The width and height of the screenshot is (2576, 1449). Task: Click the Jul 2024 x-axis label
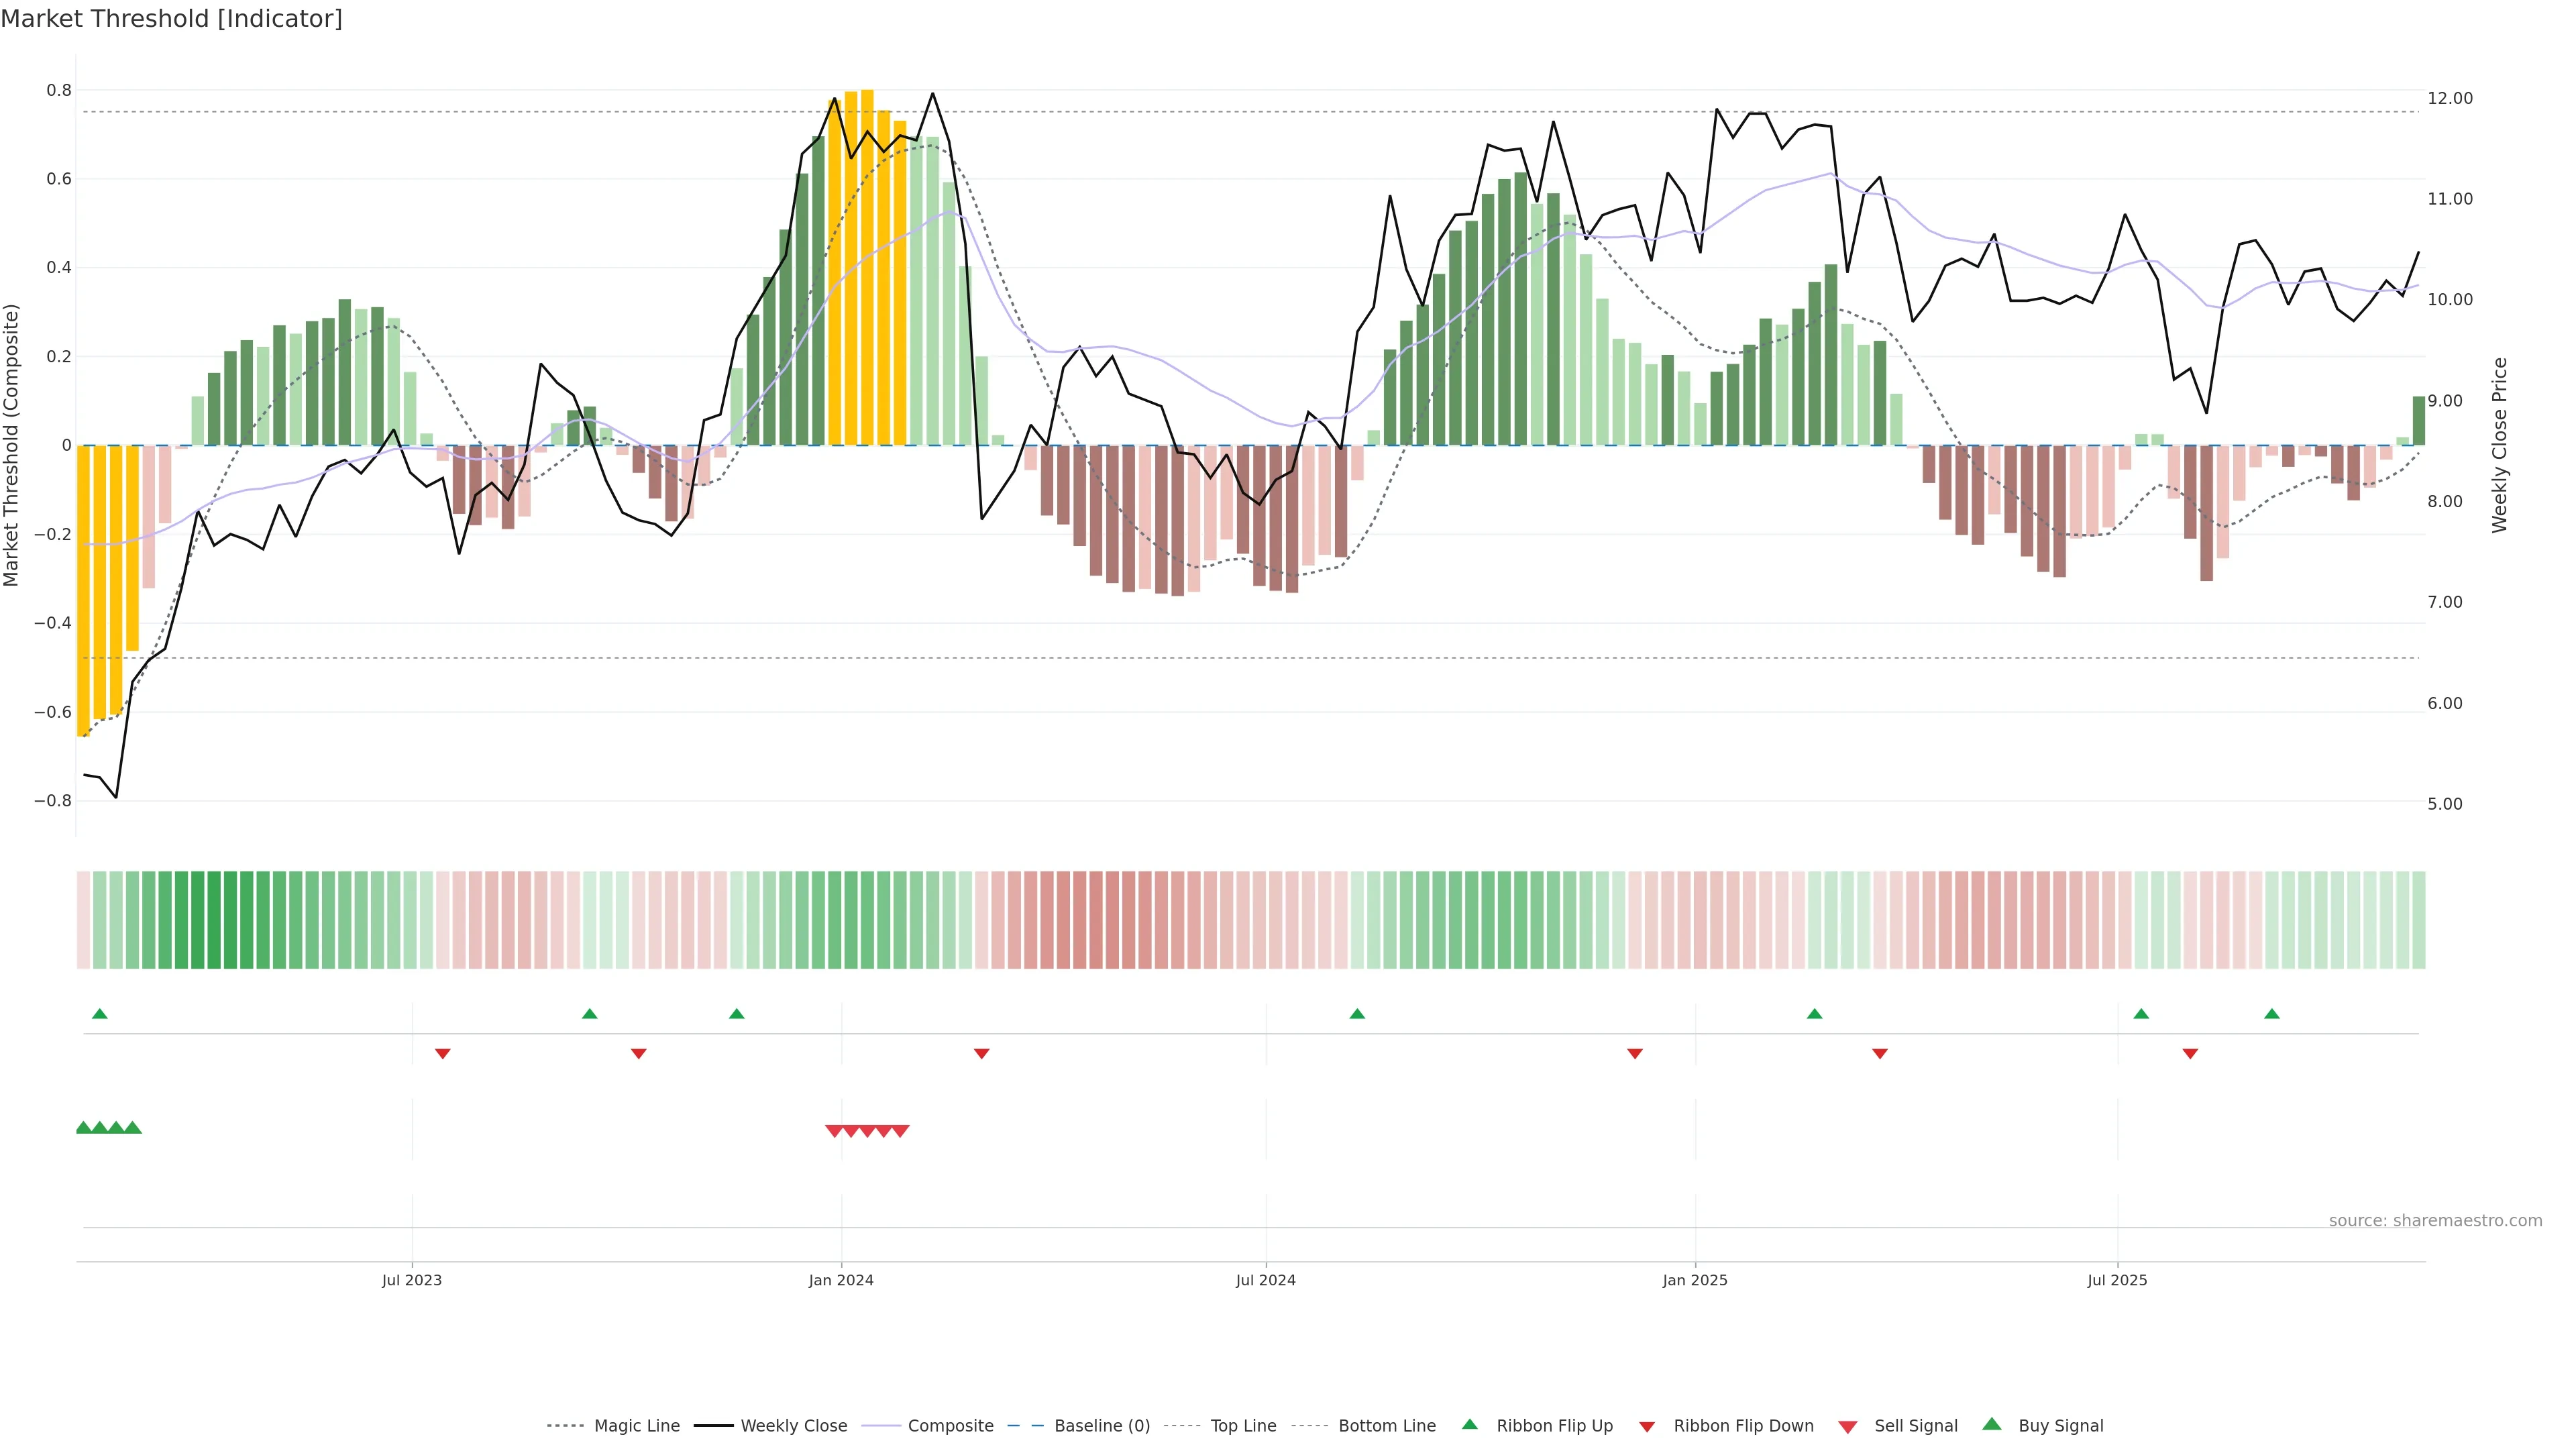pos(1265,1280)
